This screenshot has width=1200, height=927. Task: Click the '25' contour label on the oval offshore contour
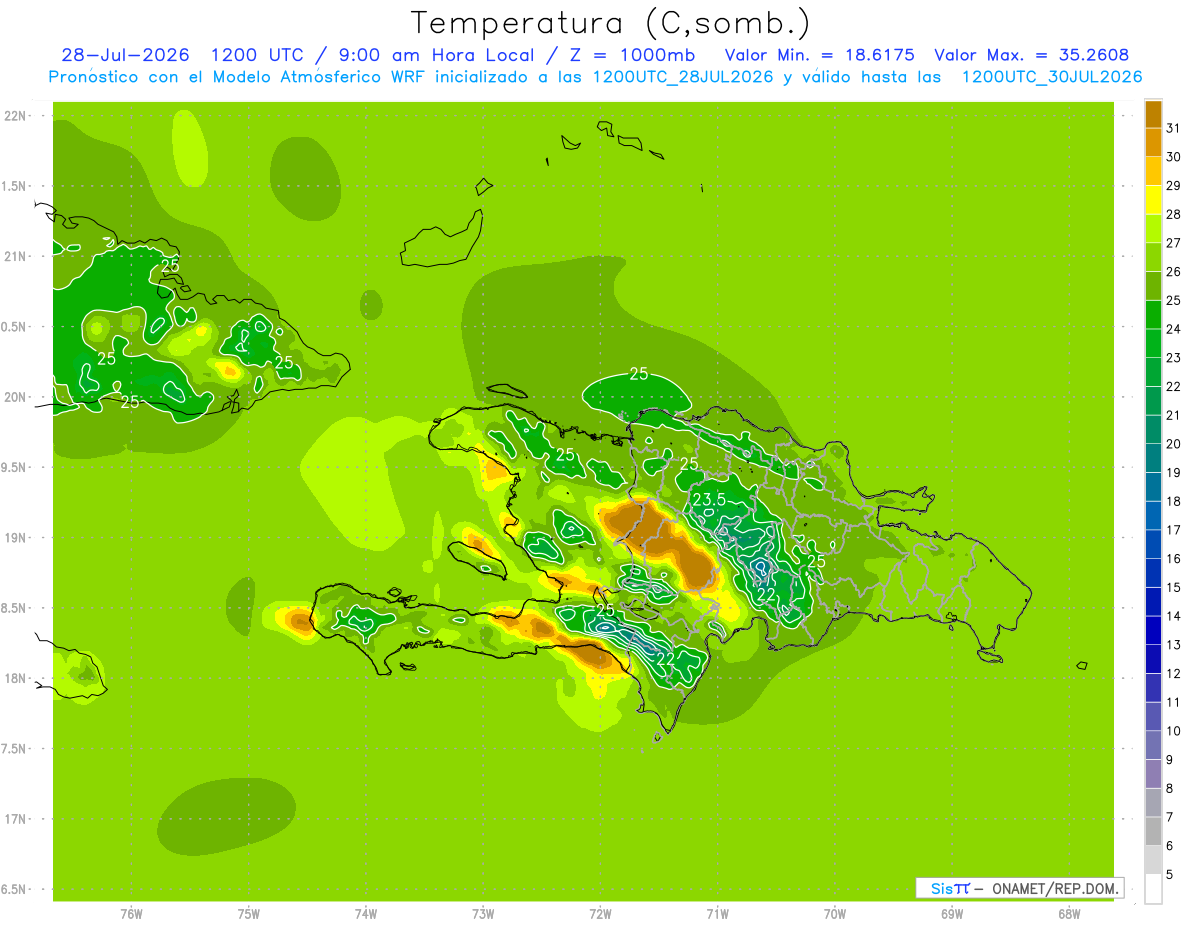coord(639,374)
